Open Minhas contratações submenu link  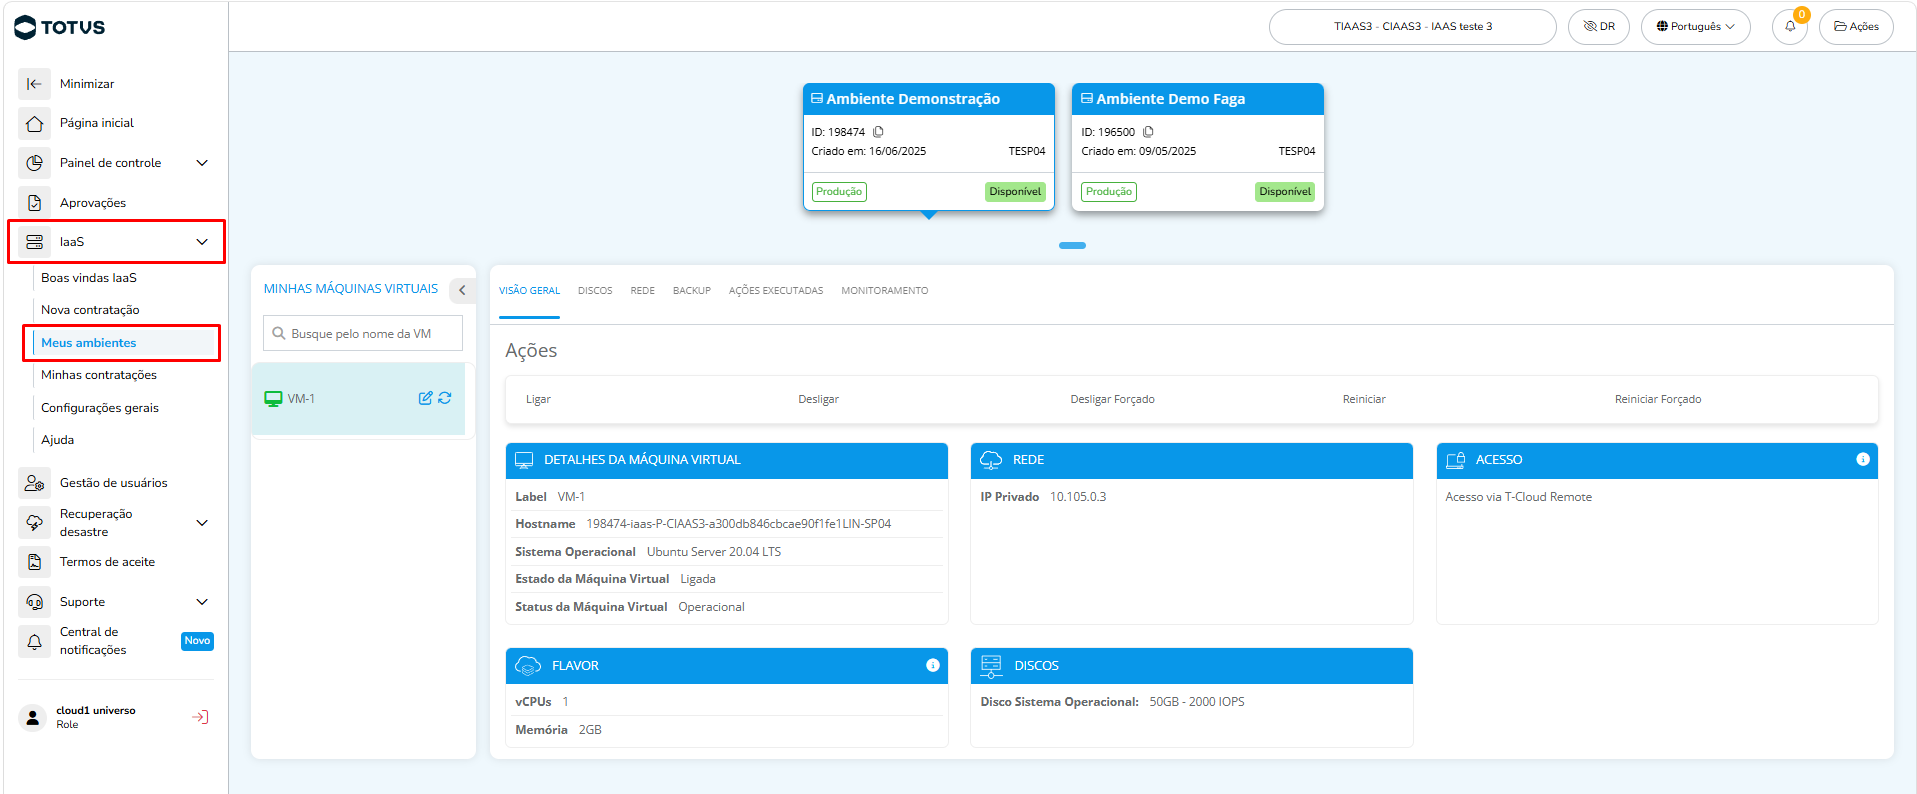99,375
